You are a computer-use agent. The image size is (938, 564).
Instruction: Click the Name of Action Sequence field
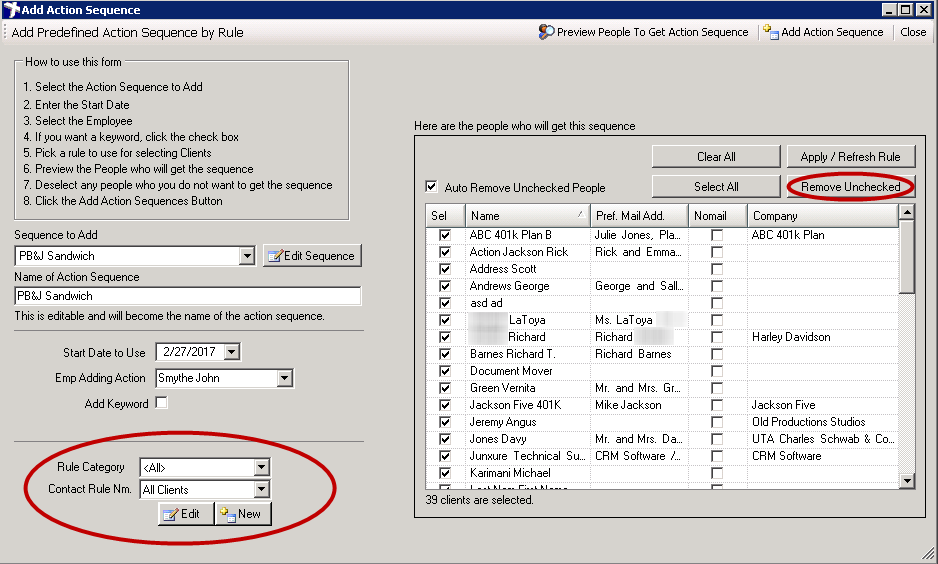(188, 296)
